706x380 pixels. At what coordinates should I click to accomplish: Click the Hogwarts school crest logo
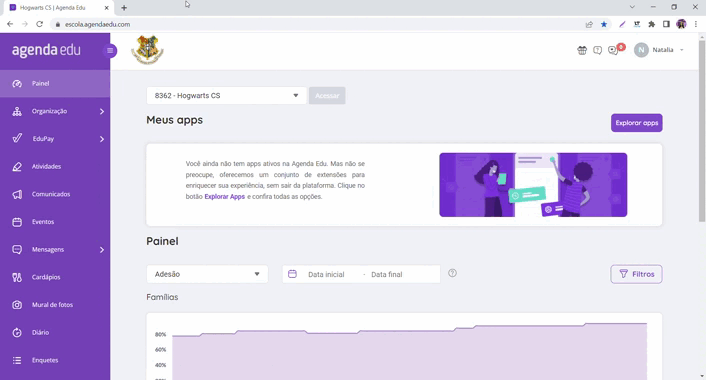click(x=147, y=50)
